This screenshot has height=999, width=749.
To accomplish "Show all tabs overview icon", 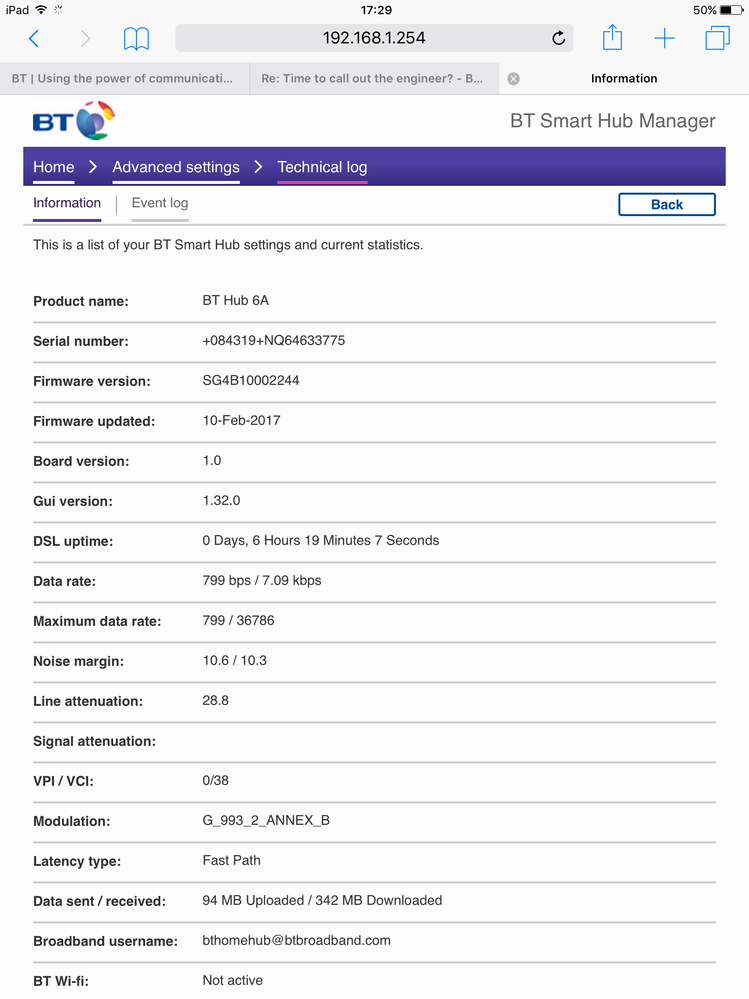I will 717,38.
